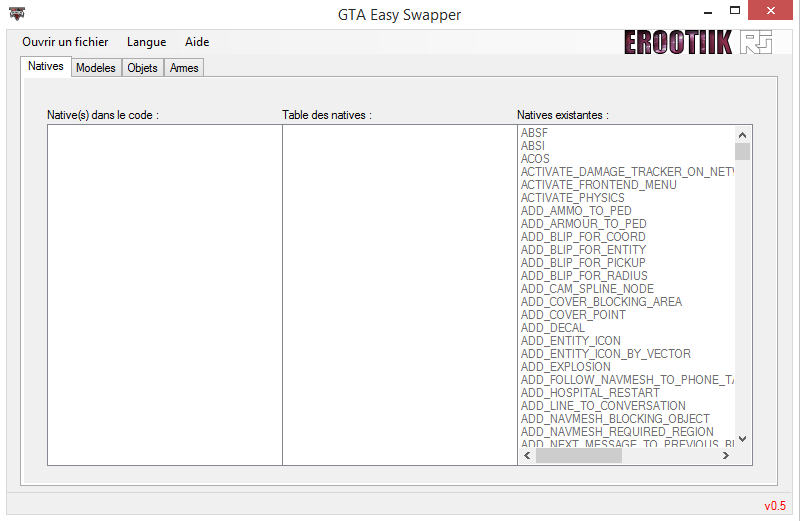Select ADD_NAVMESH_BLOCKING_OBJECT entry
The height and width of the screenshot is (521, 800).
615,419
